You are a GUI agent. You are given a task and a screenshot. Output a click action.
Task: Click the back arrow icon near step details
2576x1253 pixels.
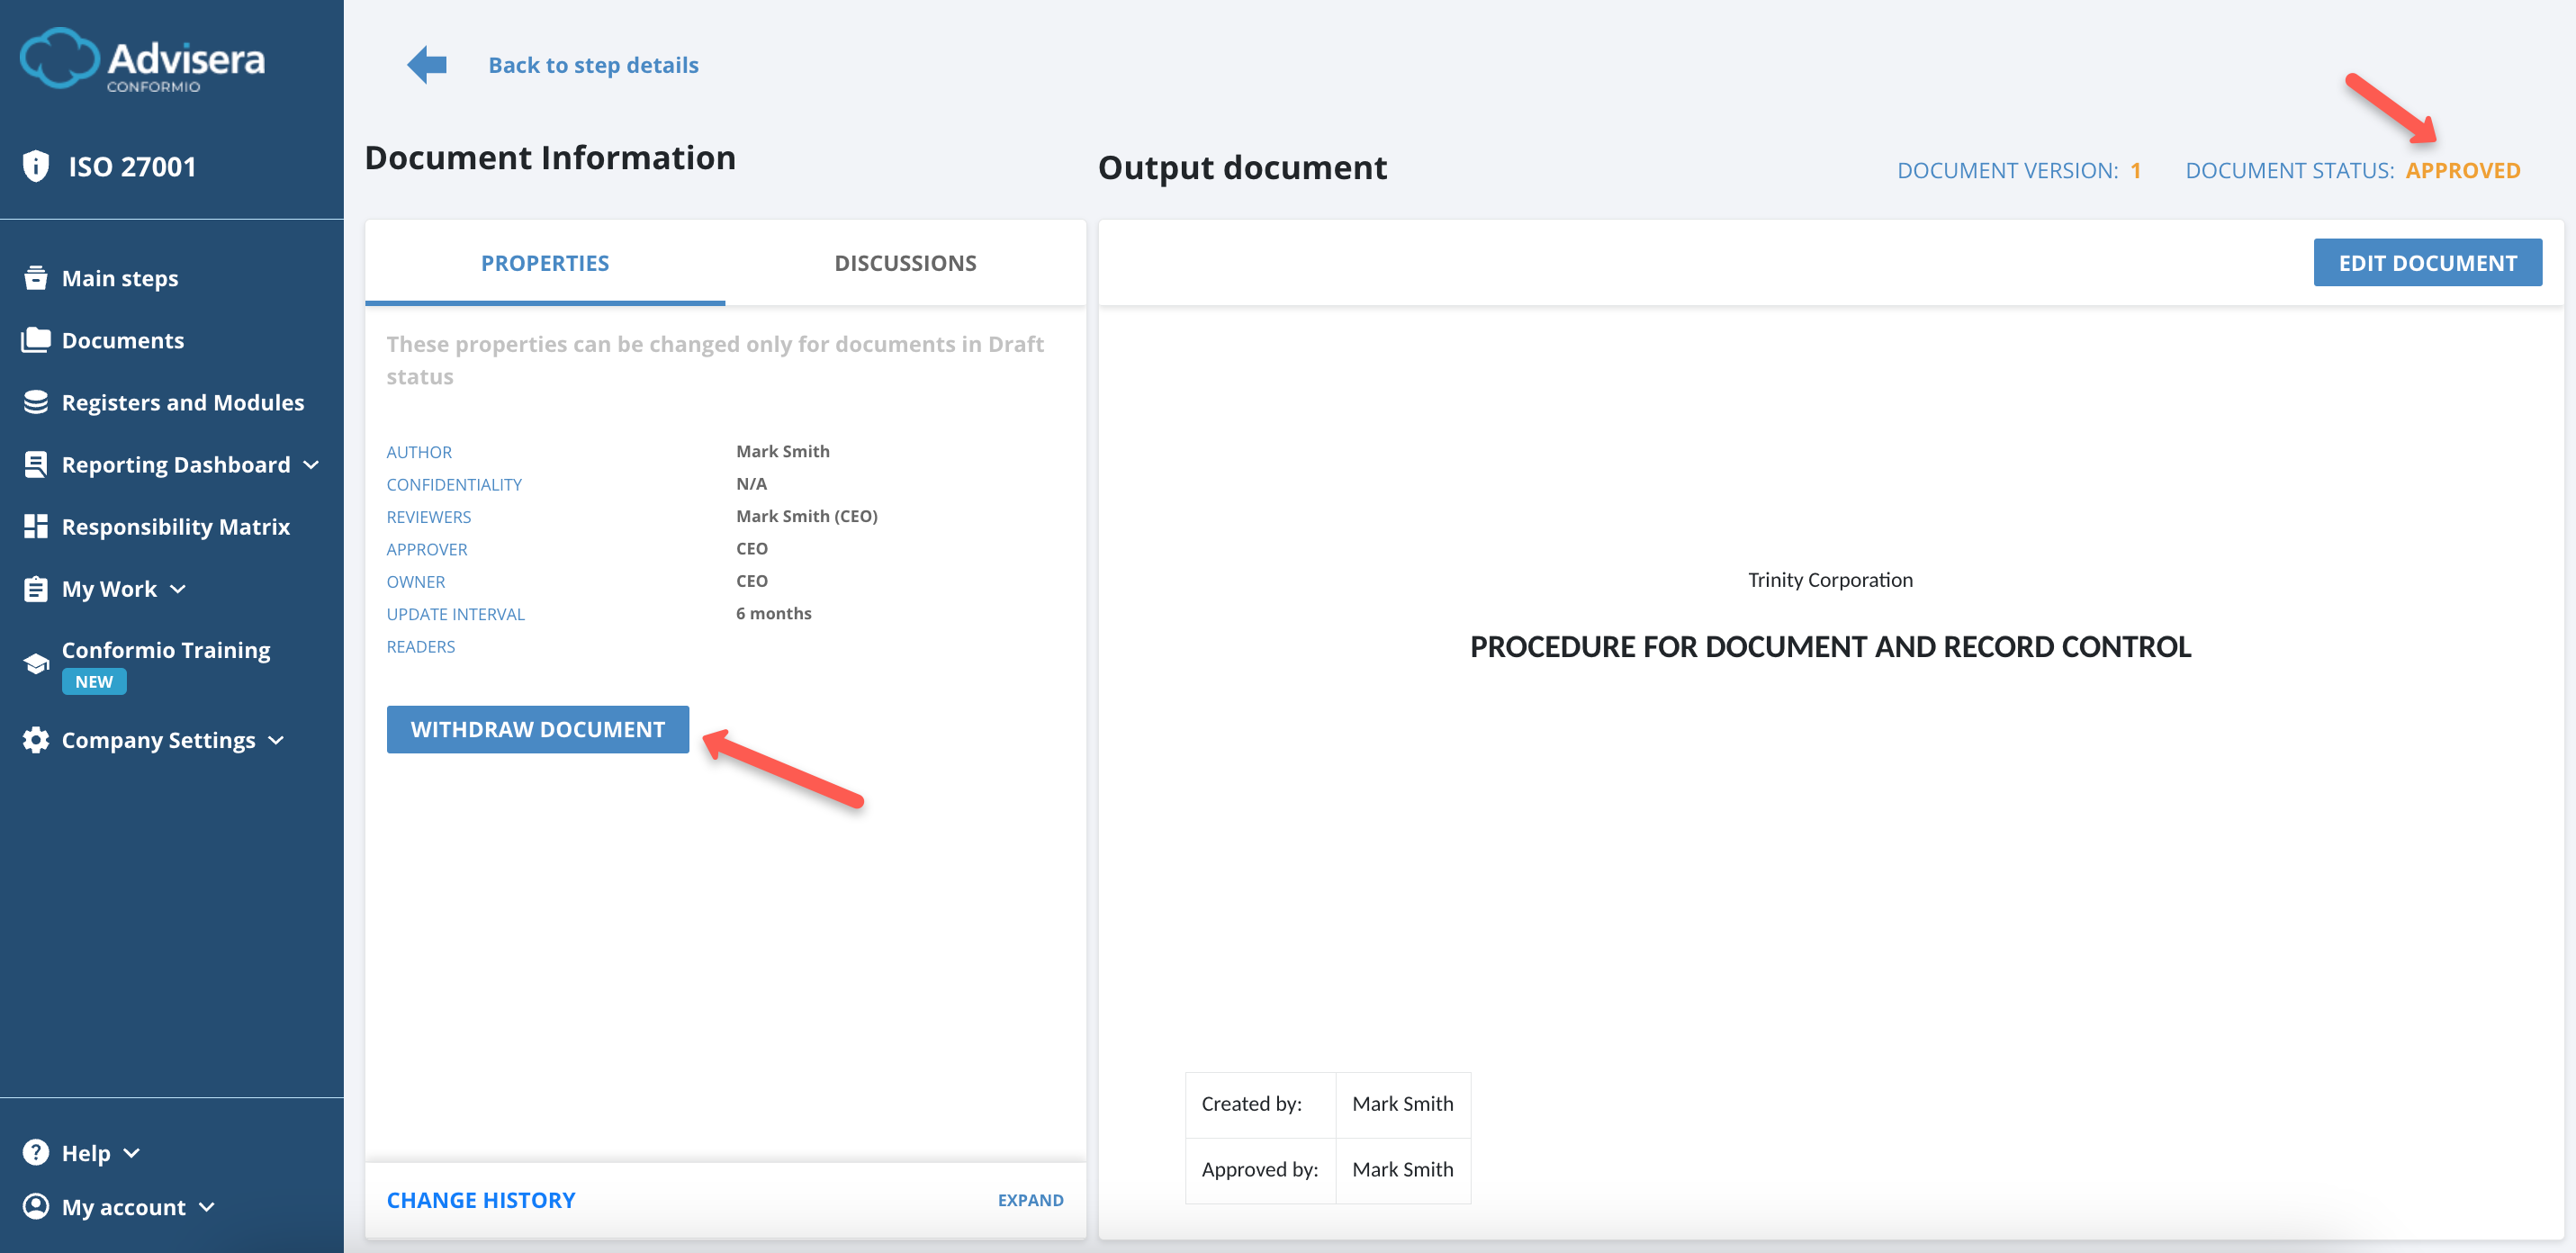pos(426,64)
